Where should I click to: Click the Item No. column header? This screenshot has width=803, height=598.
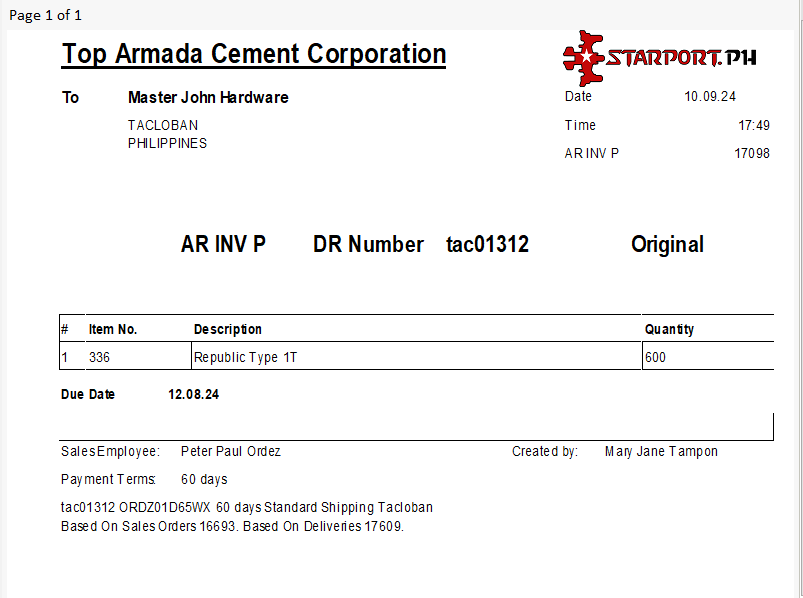113,329
